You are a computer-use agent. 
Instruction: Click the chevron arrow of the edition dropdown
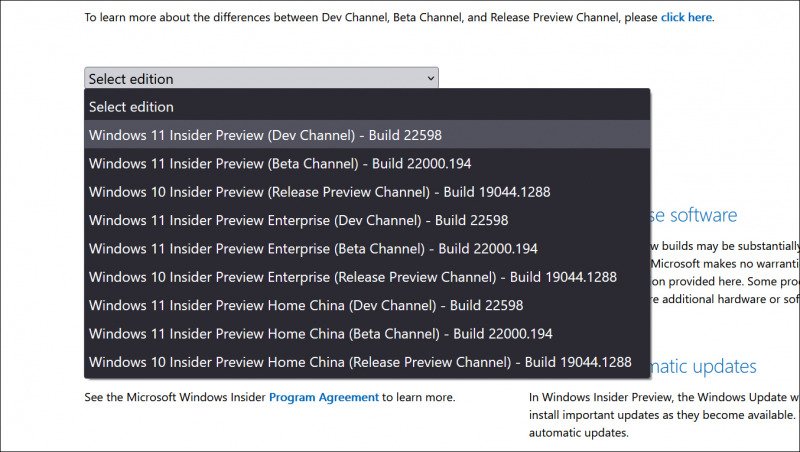(x=431, y=78)
